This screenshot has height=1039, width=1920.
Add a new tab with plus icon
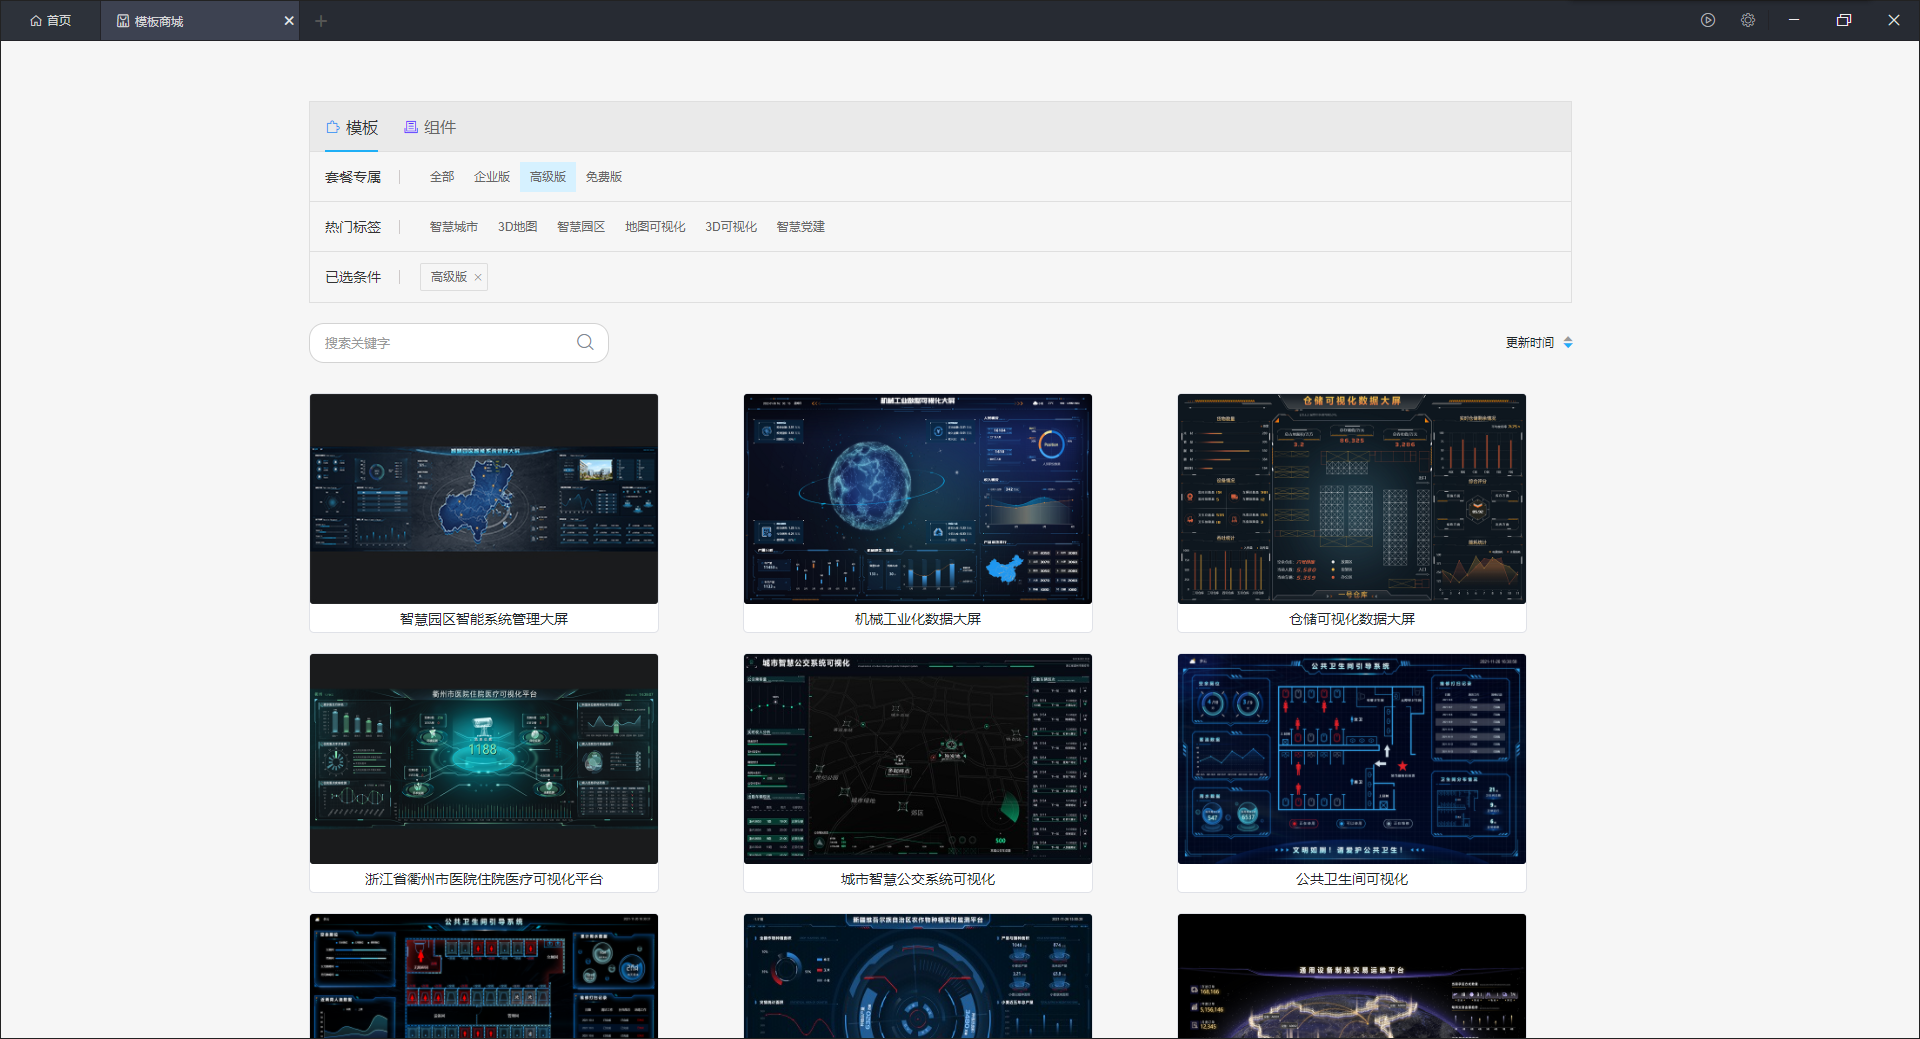click(x=321, y=20)
